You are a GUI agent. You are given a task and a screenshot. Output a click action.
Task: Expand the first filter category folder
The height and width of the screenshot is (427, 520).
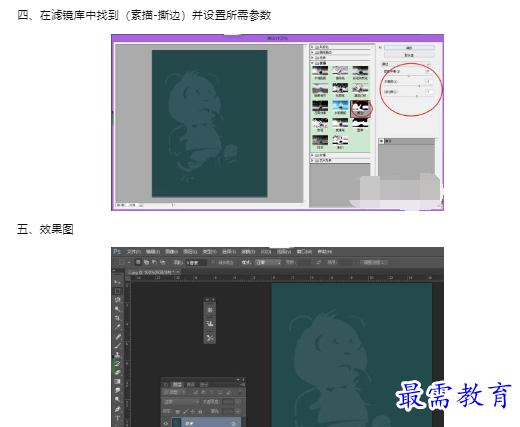(x=312, y=47)
